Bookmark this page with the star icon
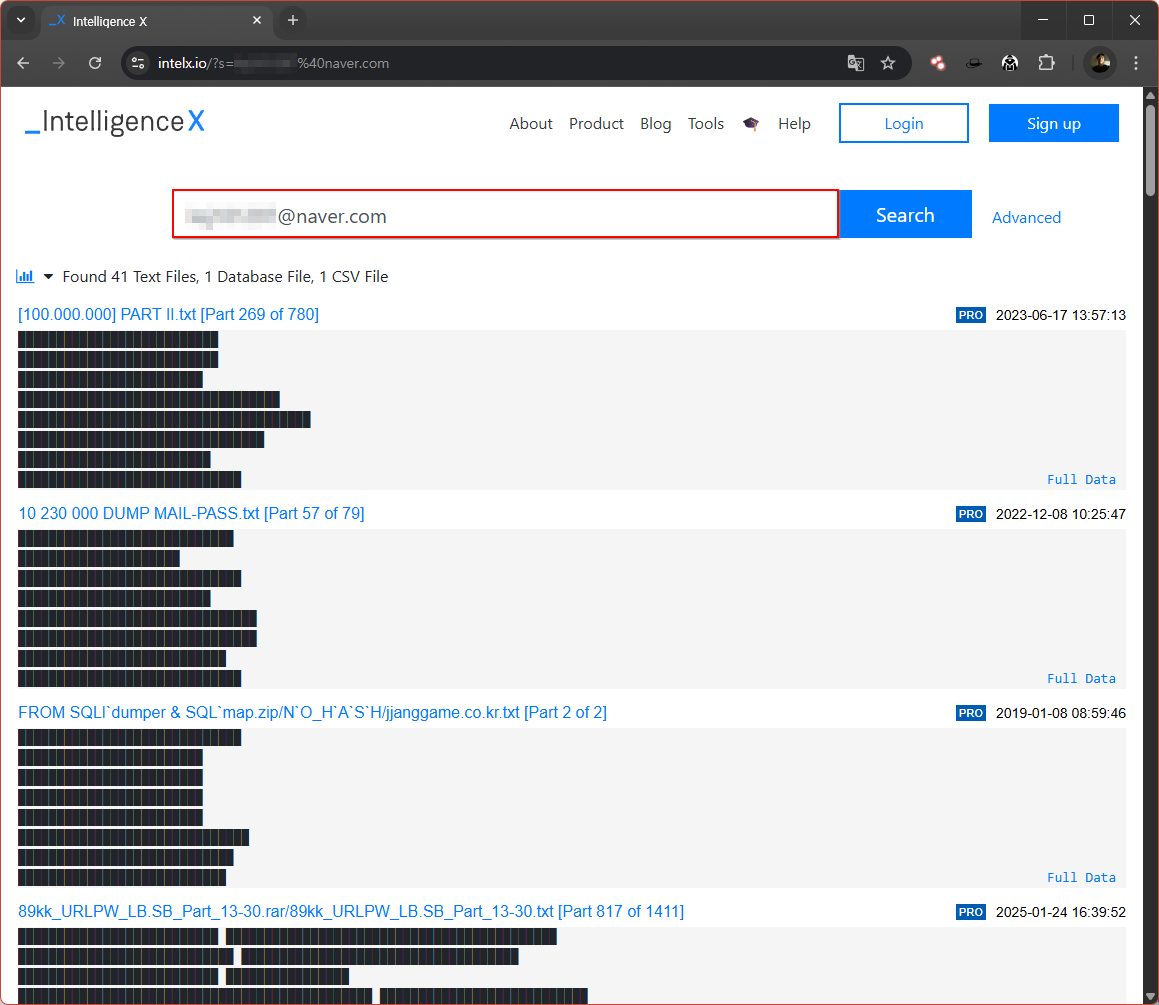The width and height of the screenshot is (1159, 1005). coord(888,64)
